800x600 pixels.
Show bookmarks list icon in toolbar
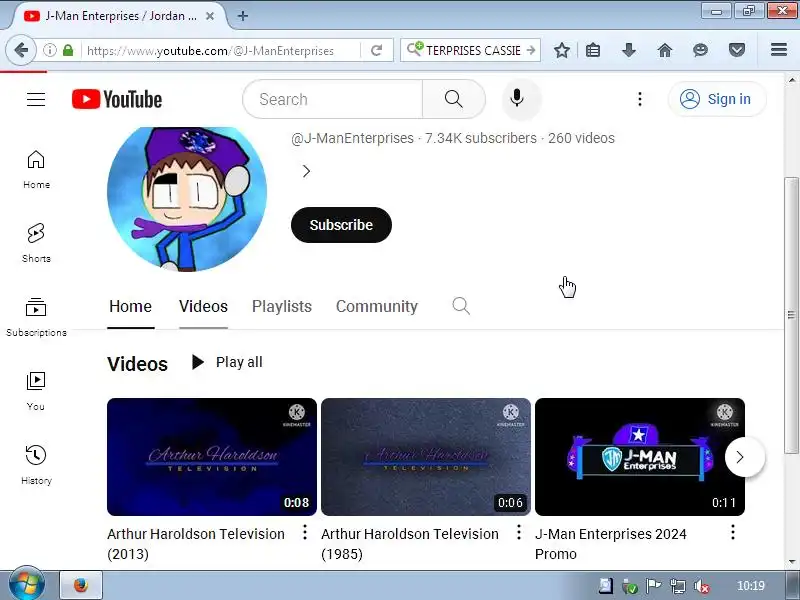[593, 51]
